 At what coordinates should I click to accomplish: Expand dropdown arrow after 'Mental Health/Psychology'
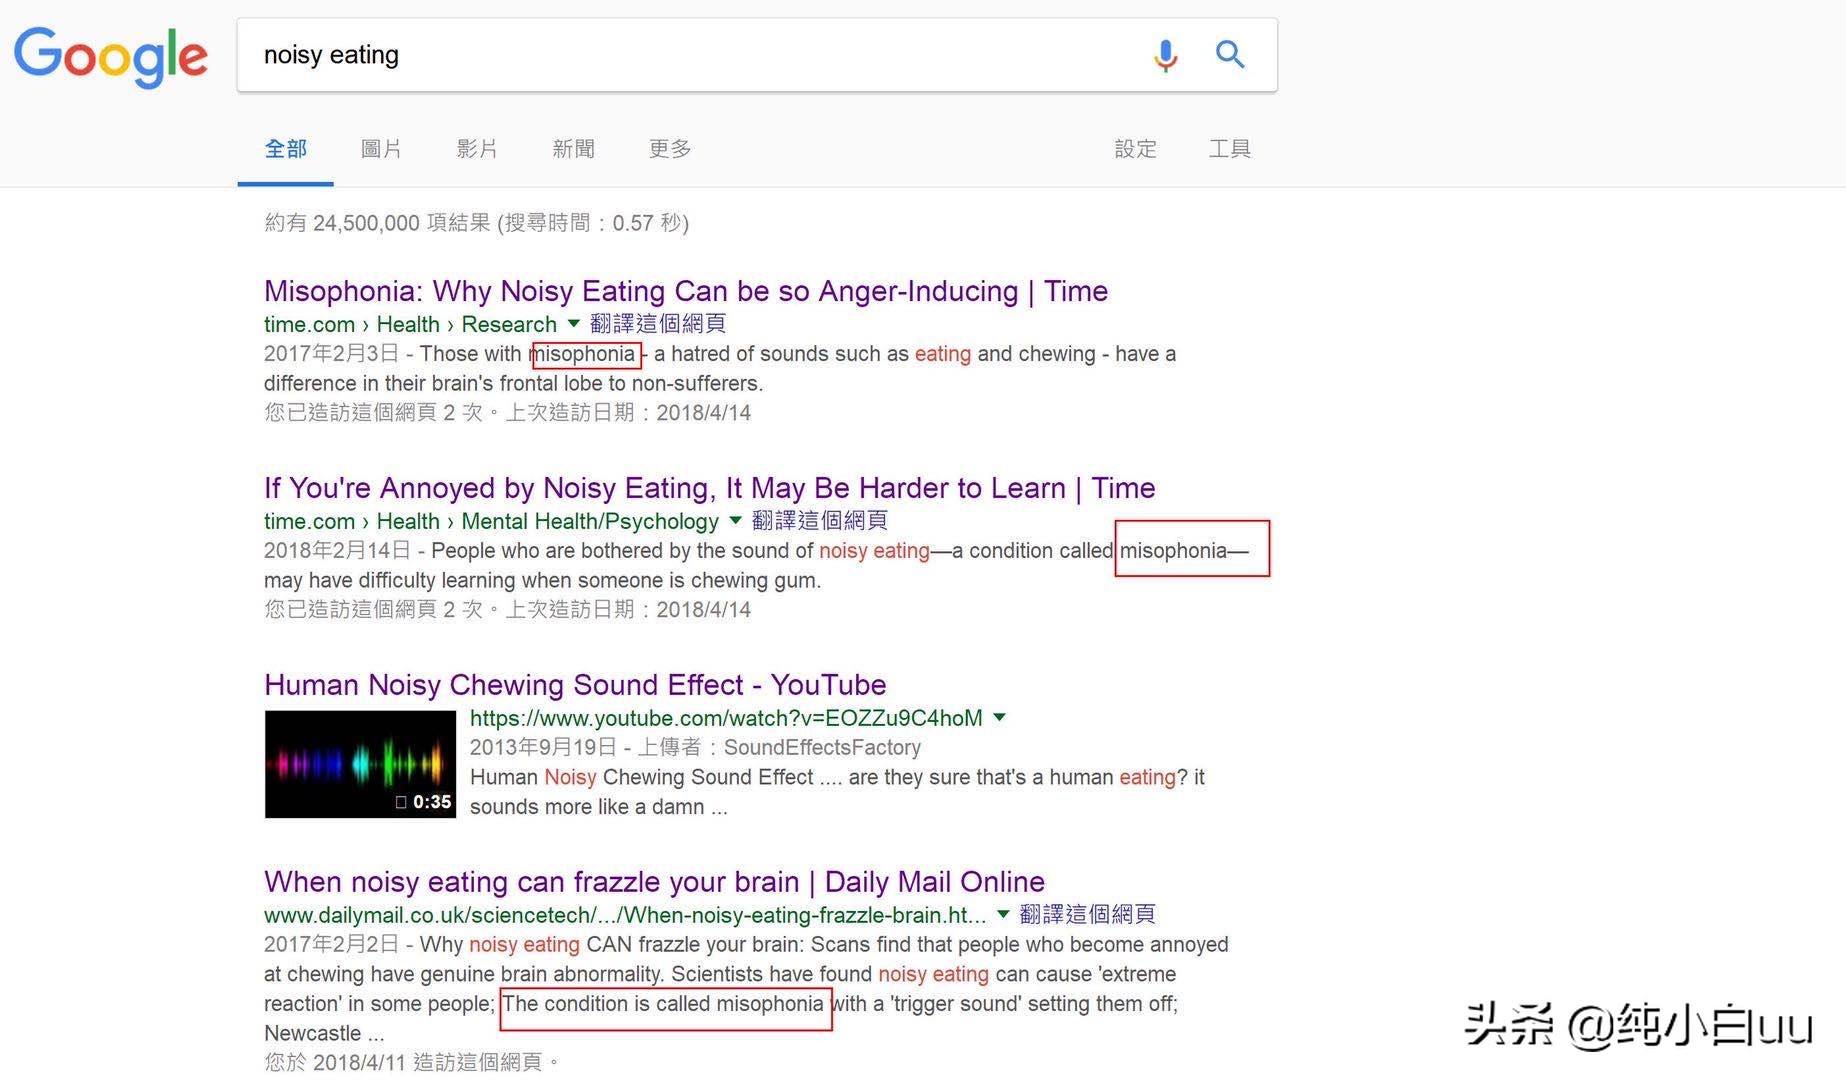click(x=736, y=520)
